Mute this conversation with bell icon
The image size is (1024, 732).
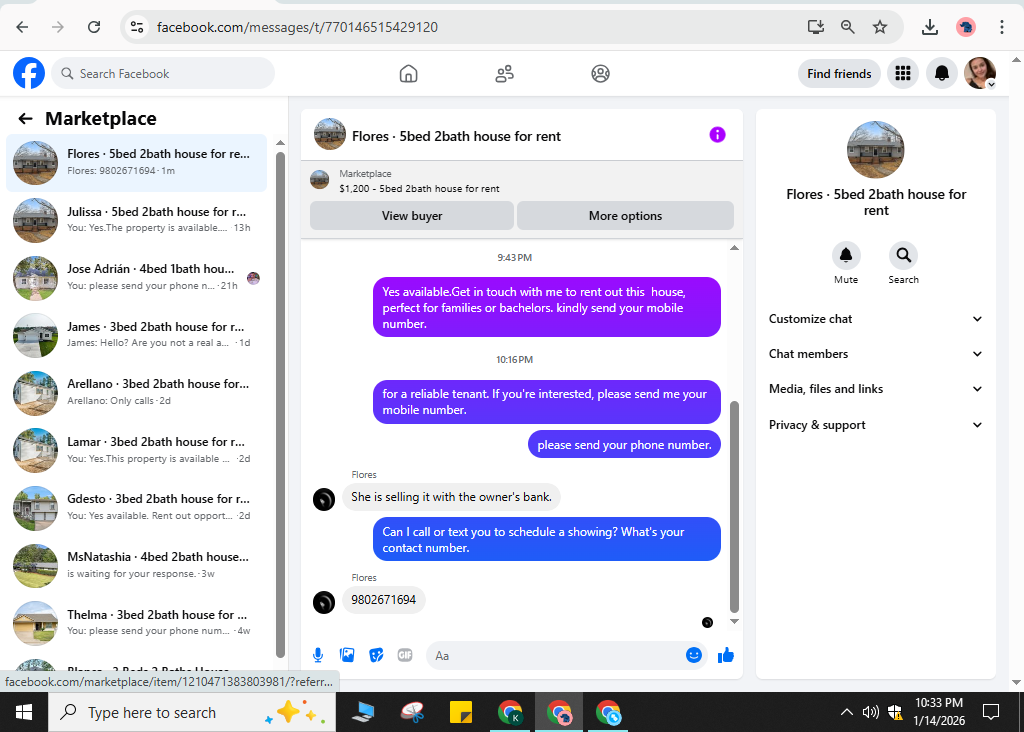coord(846,255)
